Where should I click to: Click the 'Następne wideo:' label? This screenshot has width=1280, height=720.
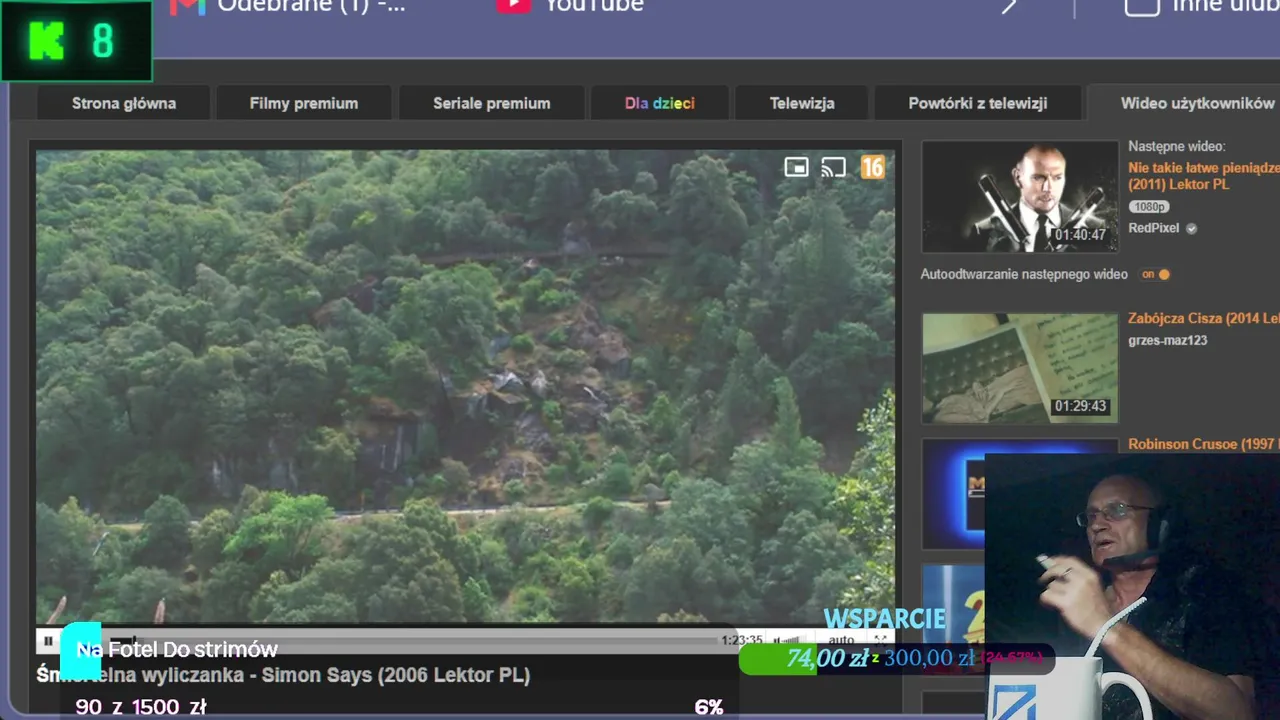(1177, 146)
